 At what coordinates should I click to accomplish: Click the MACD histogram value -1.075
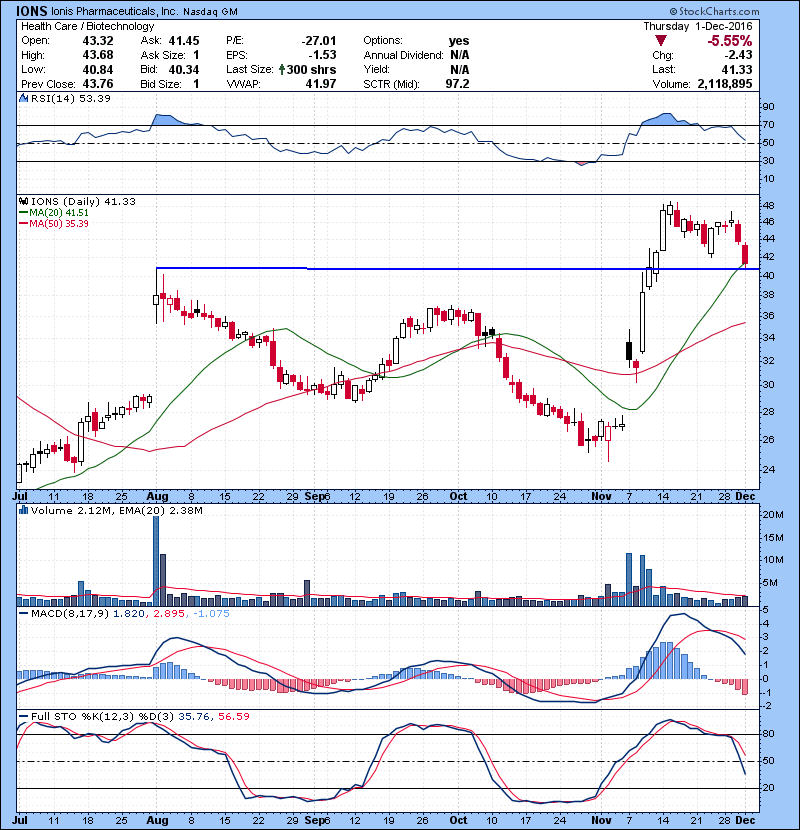211,614
